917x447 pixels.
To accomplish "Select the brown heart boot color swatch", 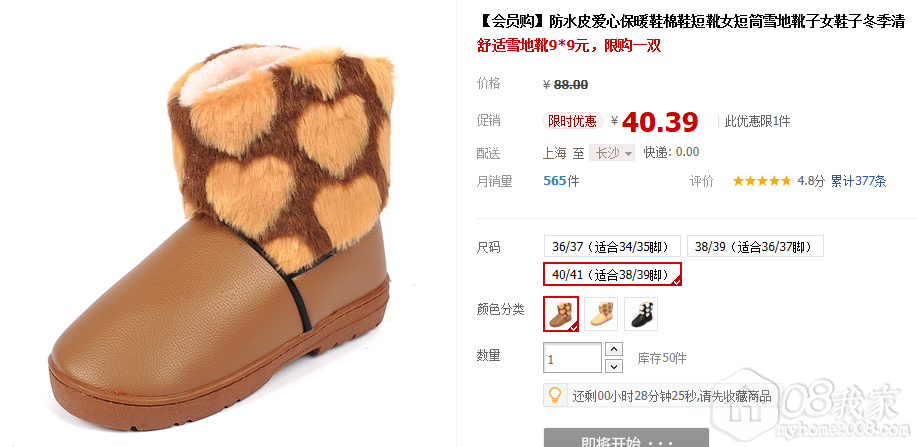I will [x=561, y=314].
